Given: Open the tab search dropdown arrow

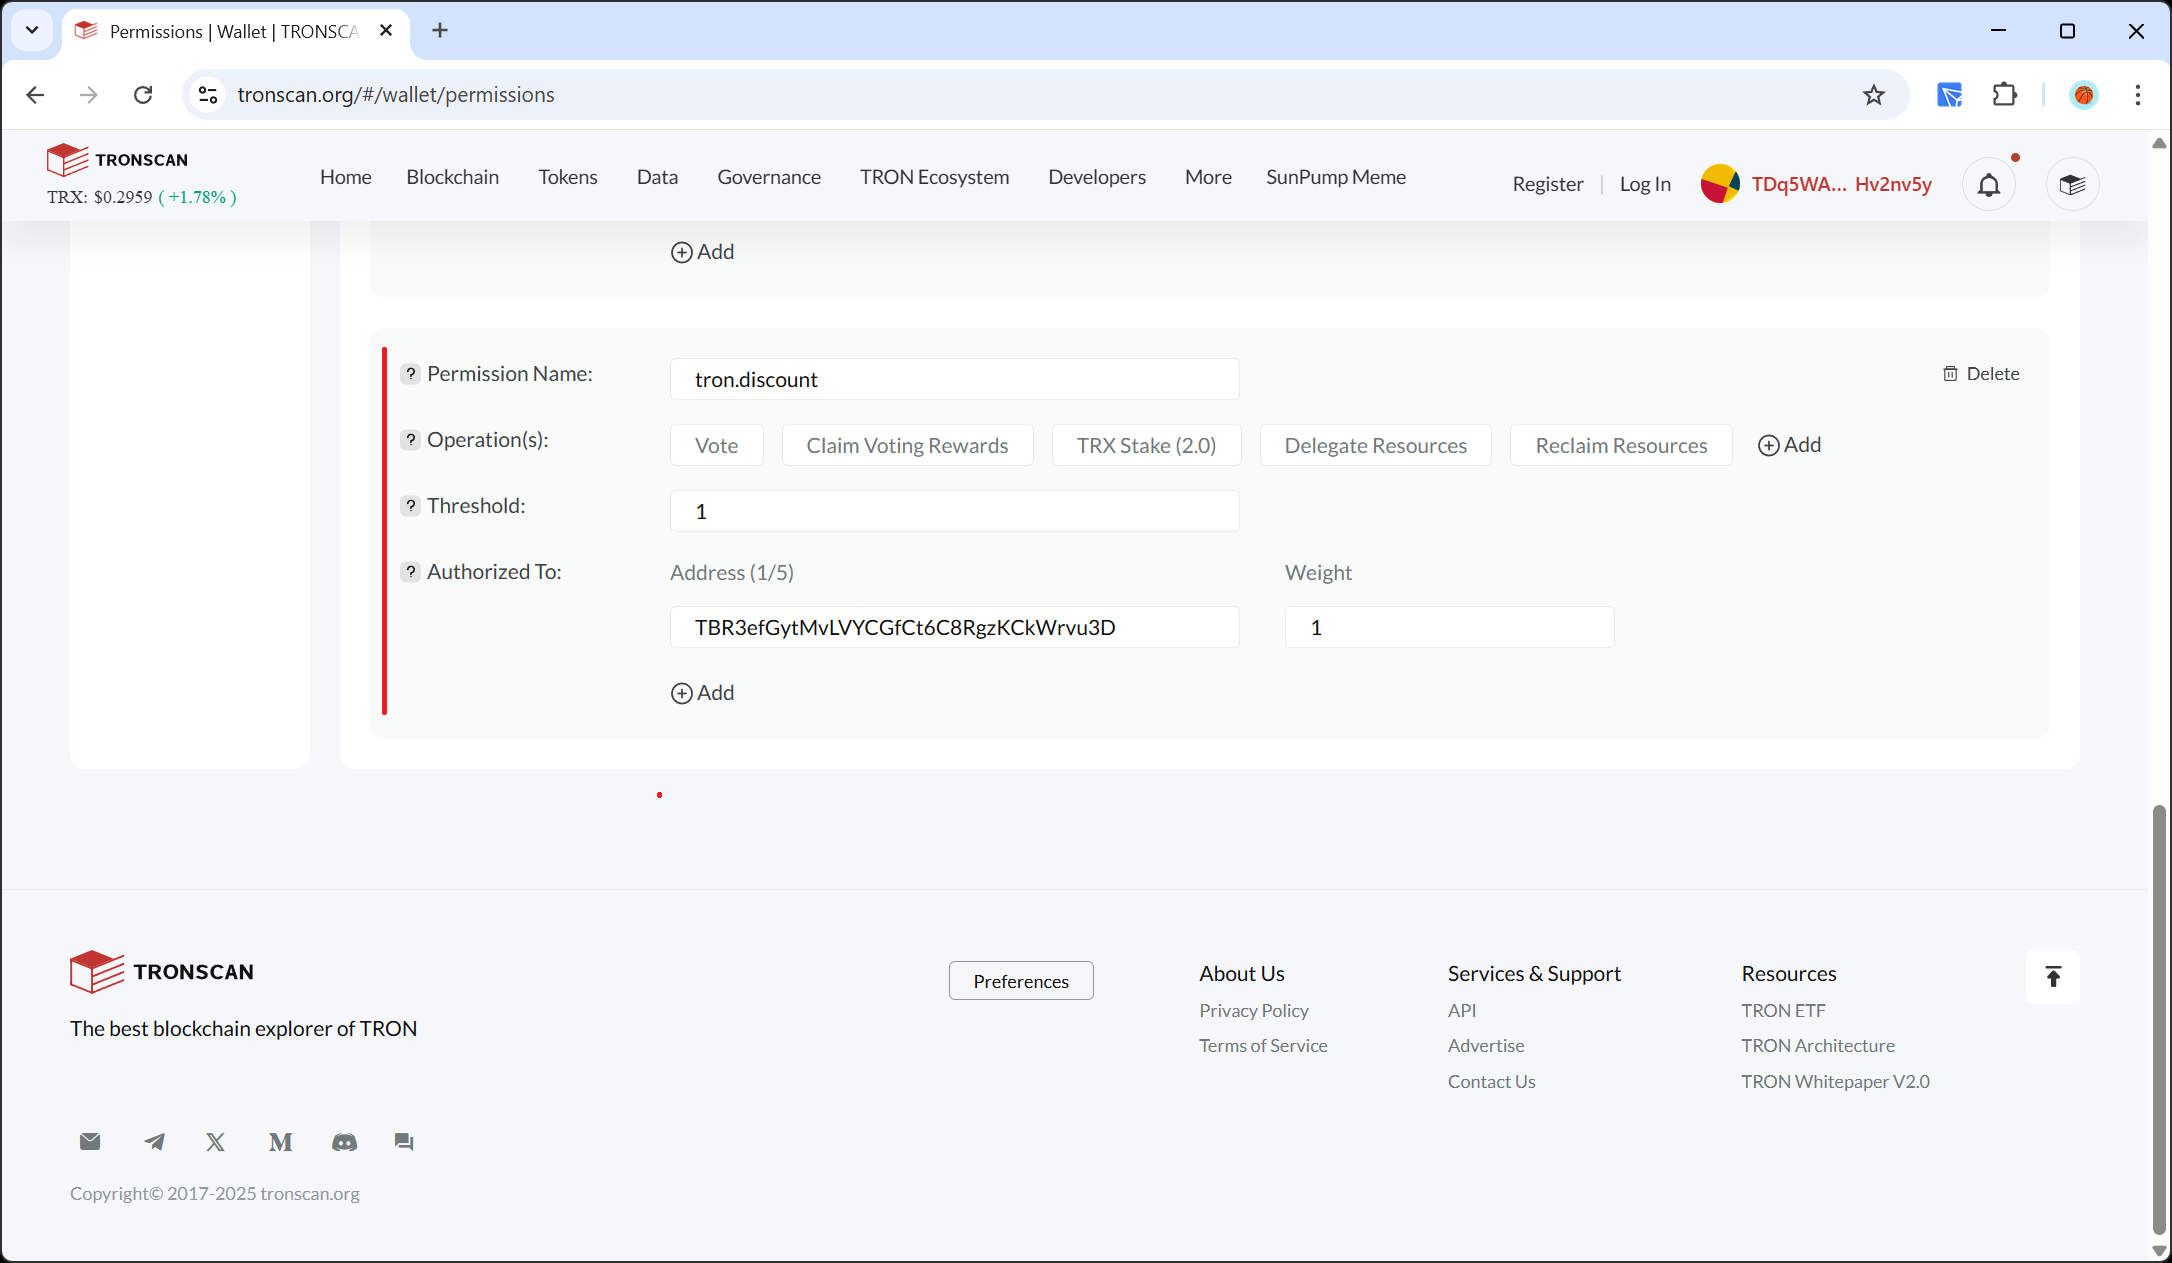Looking at the screenshot, I should [x=32, y=30].
